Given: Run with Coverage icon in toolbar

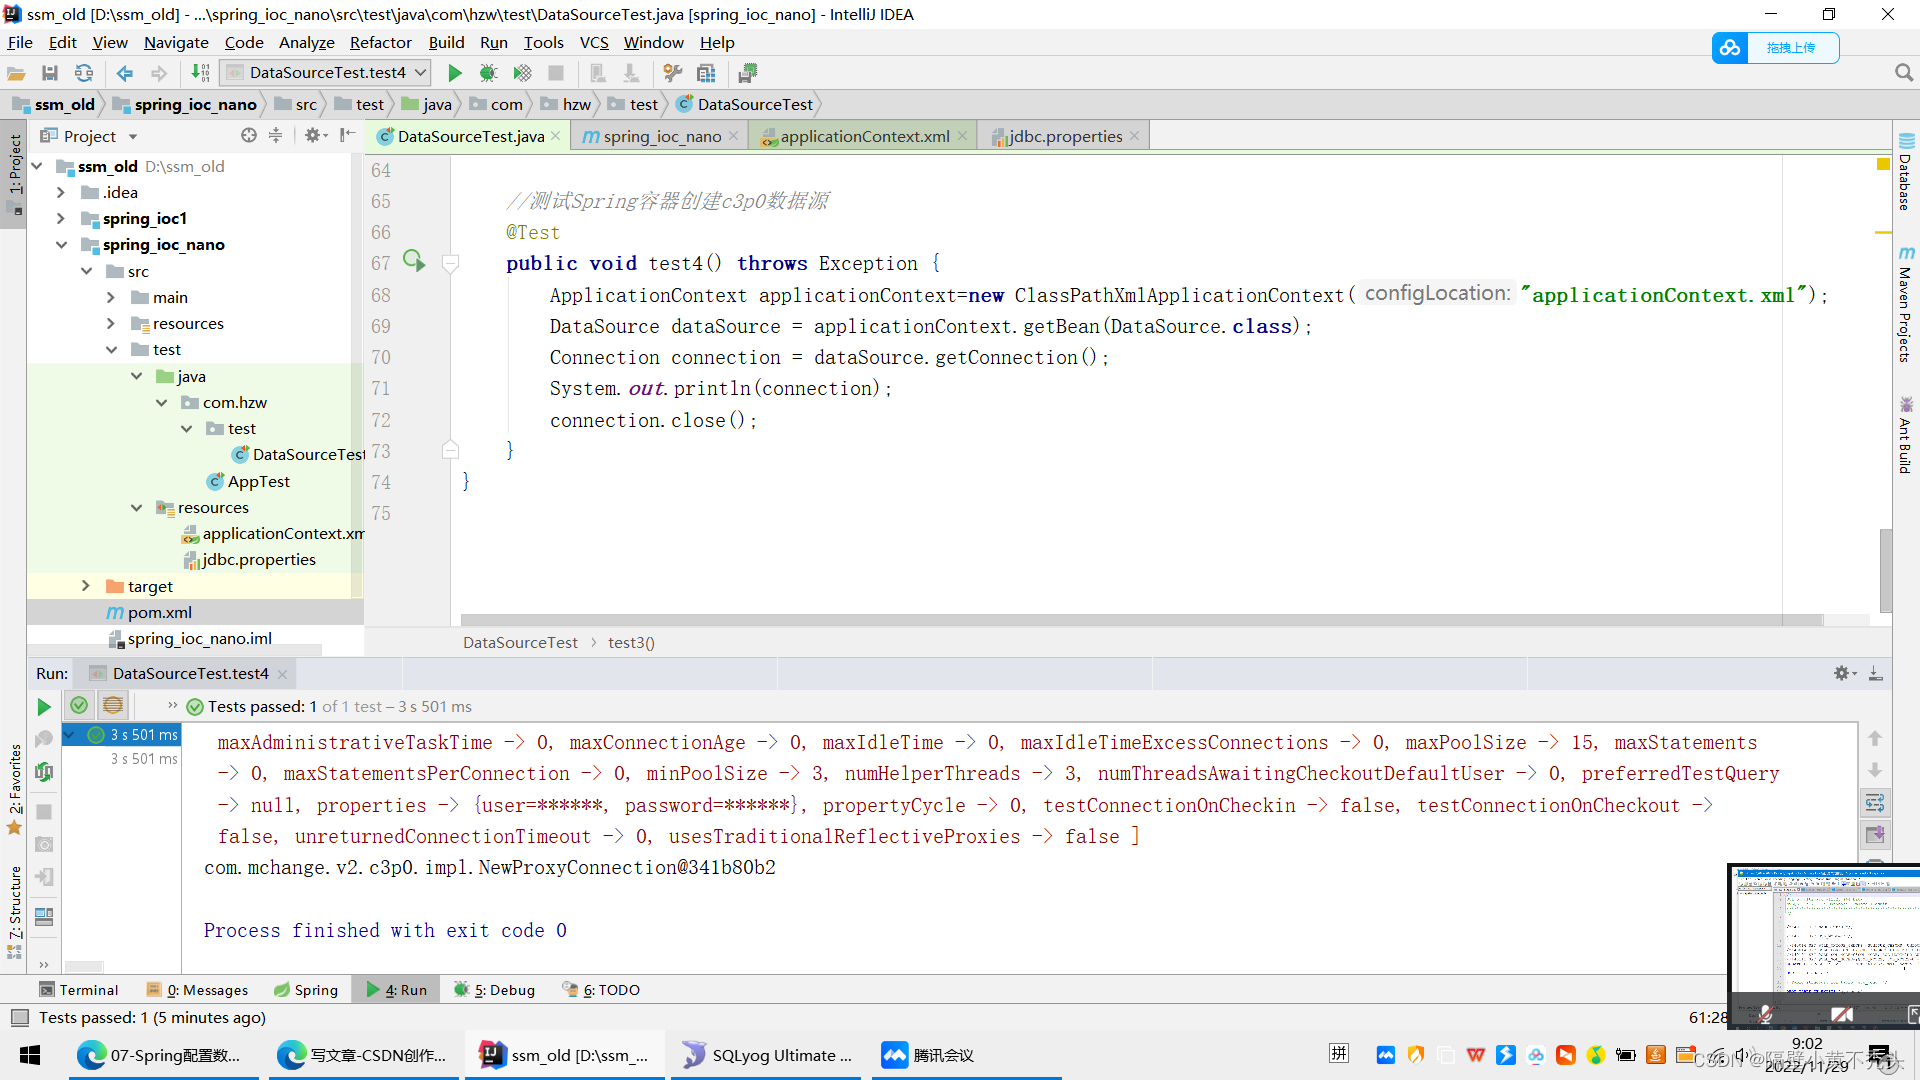Looking at the screenshot, I should pos(522,73).
